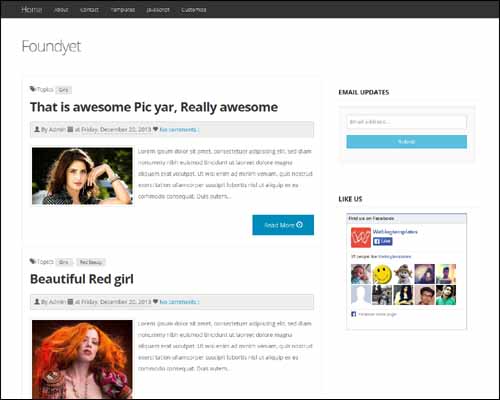
Task: Open the Customize navigation item
Action: click(x=193, y=10)
